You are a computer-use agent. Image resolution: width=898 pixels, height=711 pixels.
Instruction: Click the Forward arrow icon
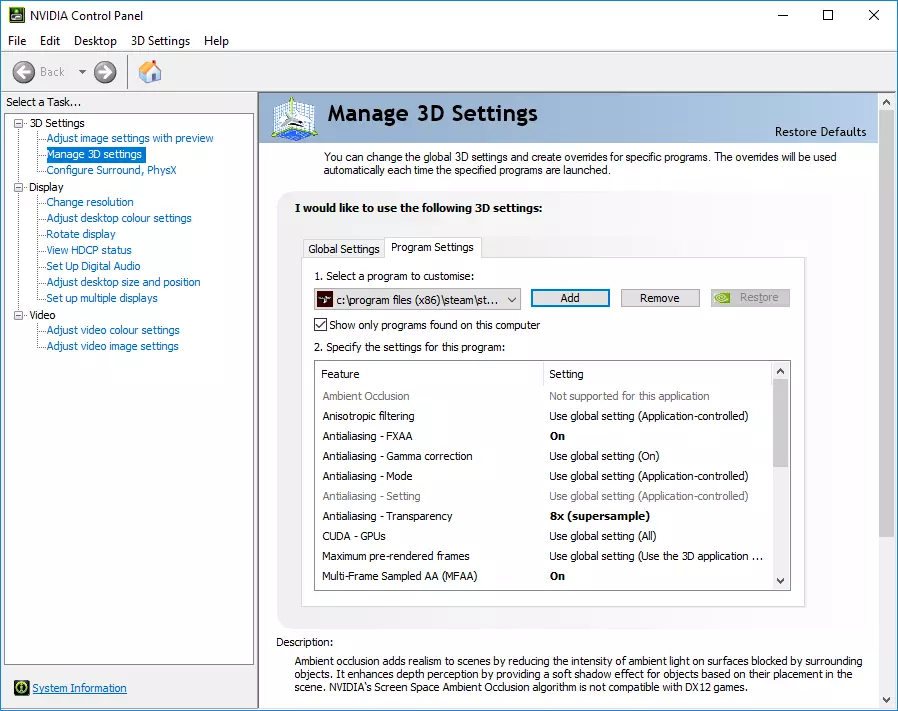click(105, 72)
